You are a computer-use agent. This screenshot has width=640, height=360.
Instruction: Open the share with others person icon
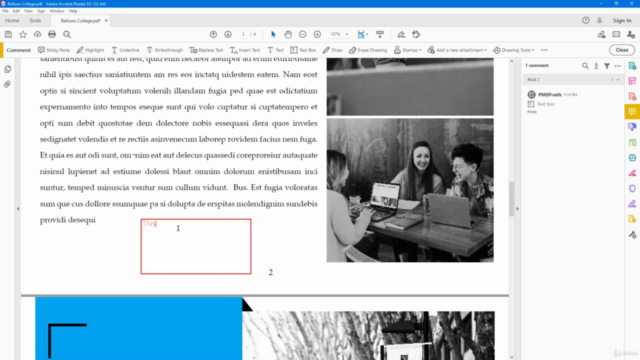[631, 35]
